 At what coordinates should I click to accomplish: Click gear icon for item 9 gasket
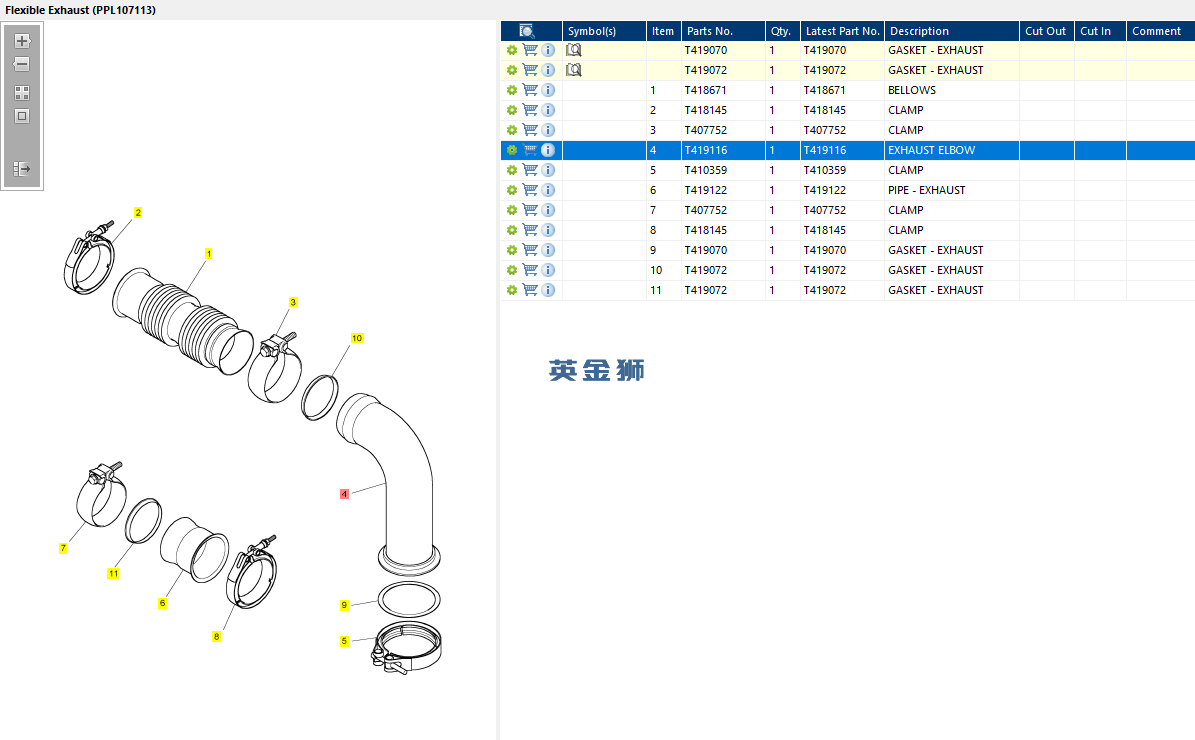(x=511, y=250)
